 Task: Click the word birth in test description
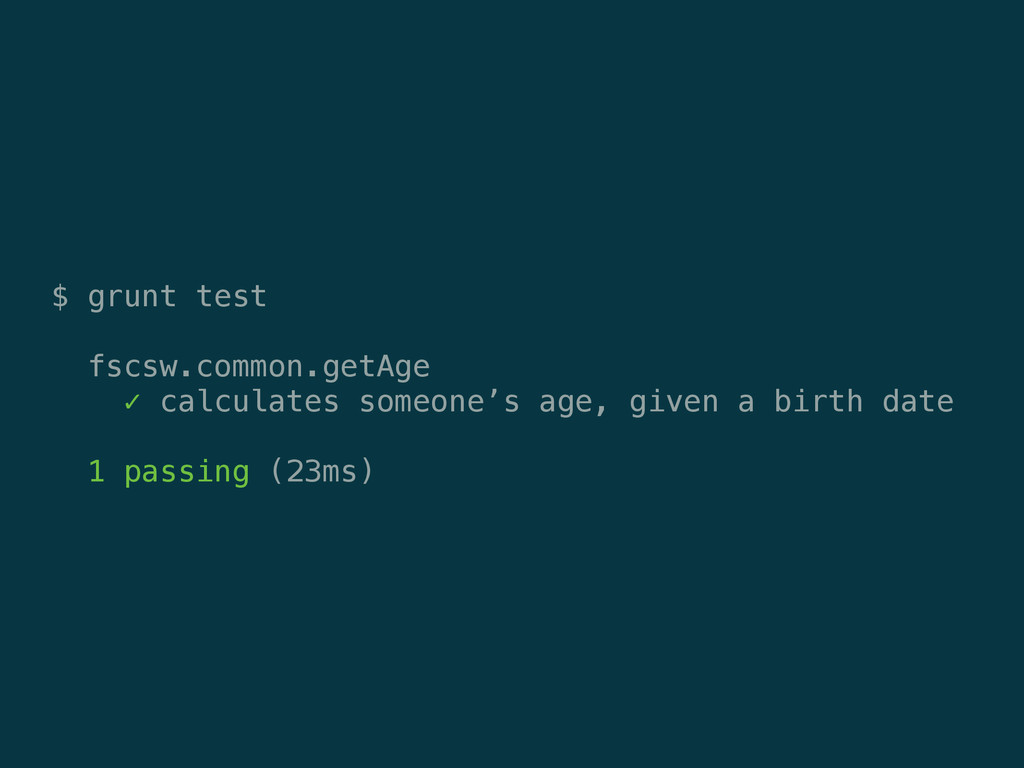[818, 402]
